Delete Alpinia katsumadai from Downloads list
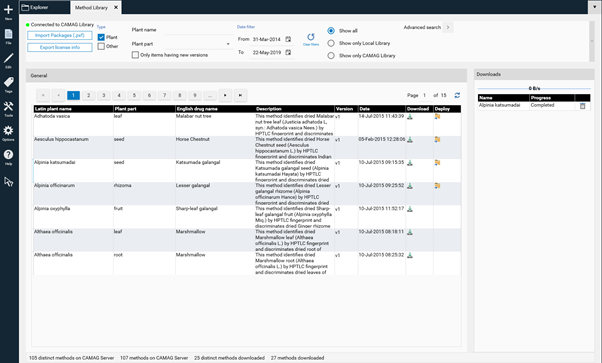The width and height of the screenshot is (602, 363). tap(582, 106)
